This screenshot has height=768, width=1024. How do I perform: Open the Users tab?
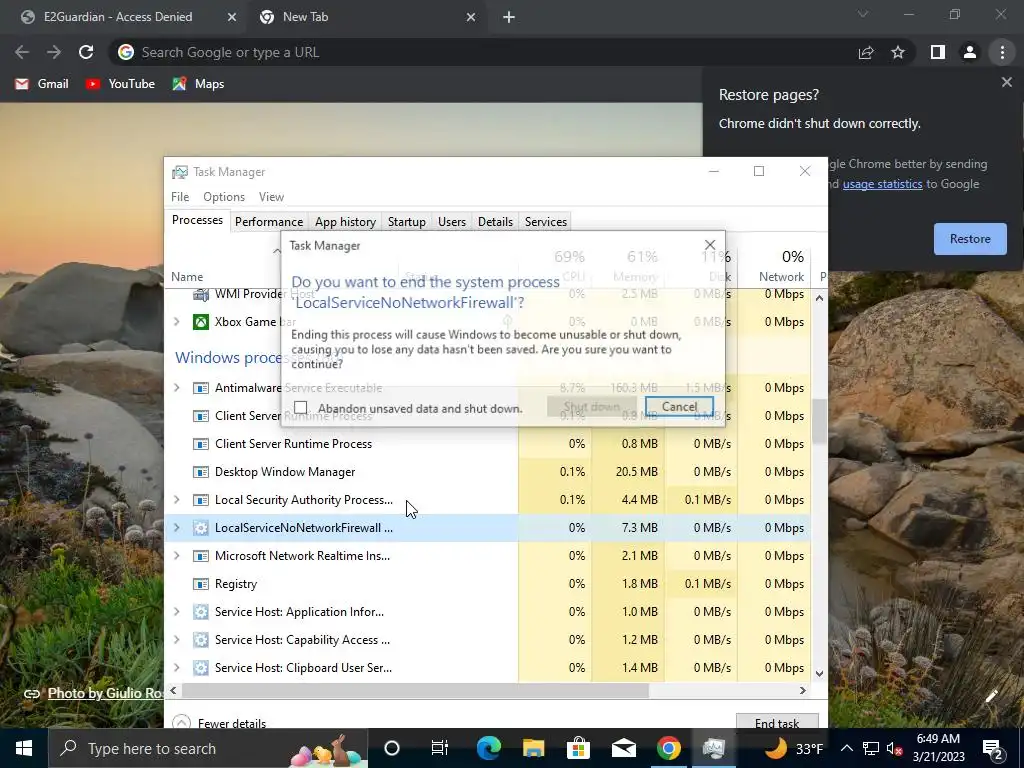pos(452,222)
